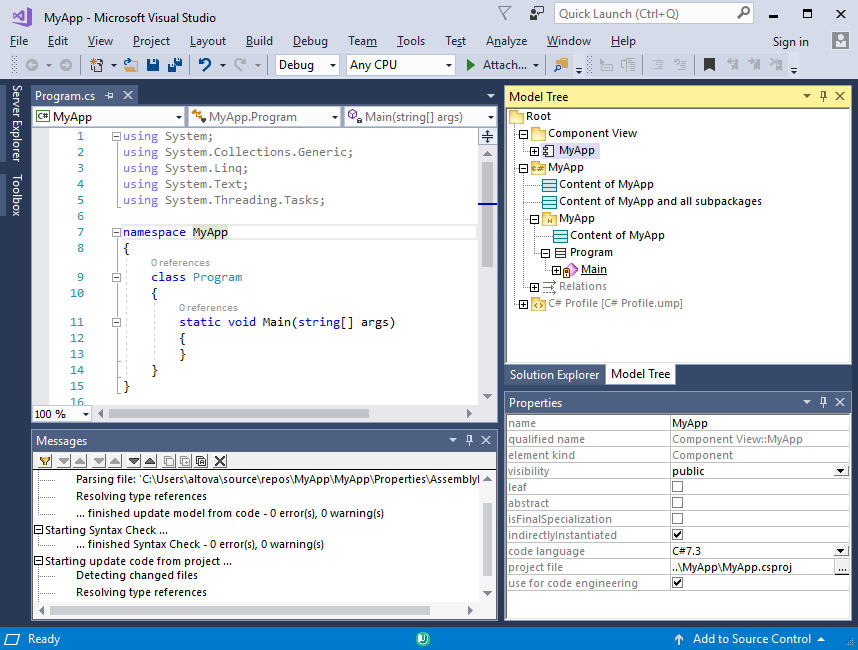Image resolution: width=858 pixels, height=650 pixels.
Task: Toggle the use for code engineering checkbox
Action: pos(677,583)
